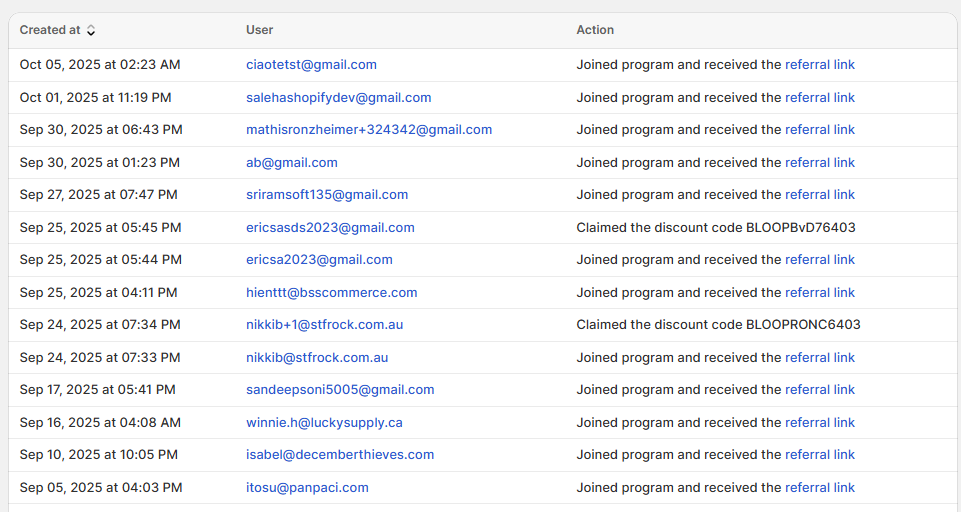Viewport: 961px width, 512px height.
Task: Select user nikkib+1@stfrock.com.au
Action: [x=324, y=325]
